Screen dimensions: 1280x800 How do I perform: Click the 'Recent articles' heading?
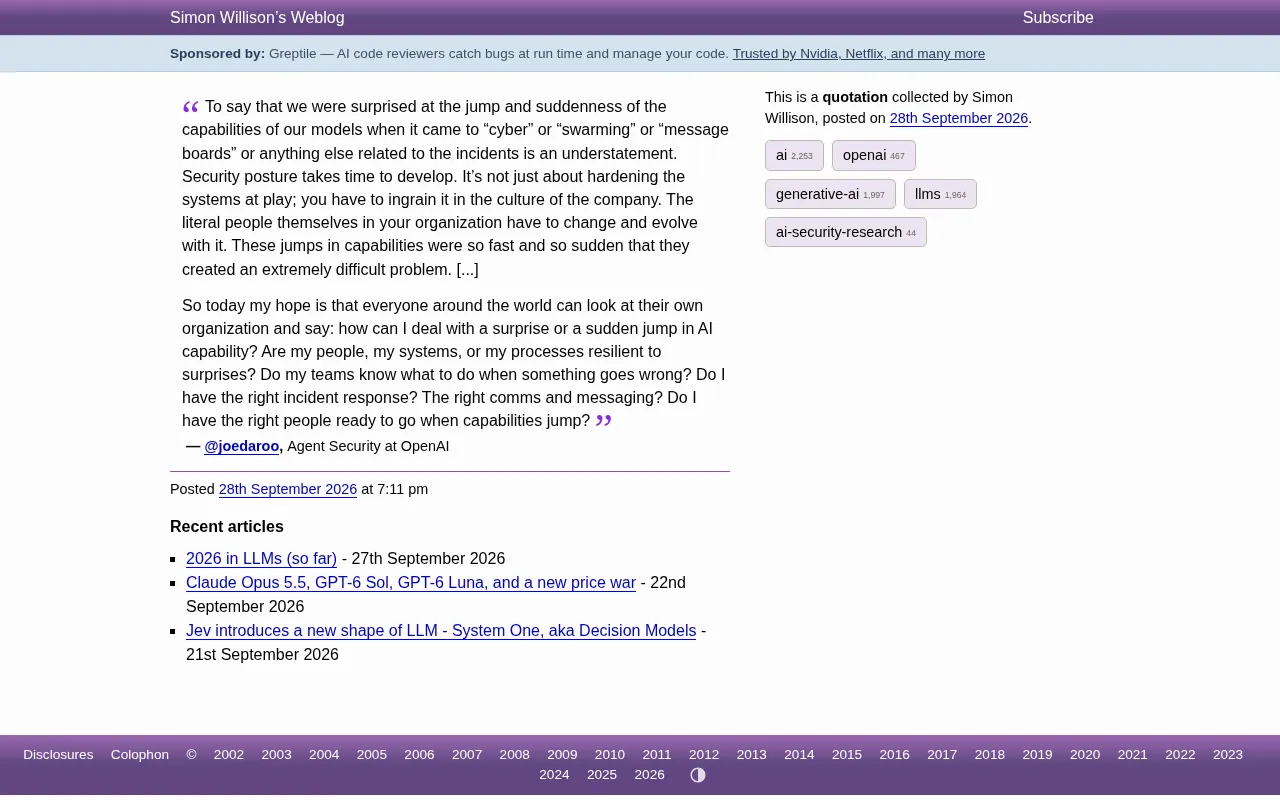[x=227, y=527]
